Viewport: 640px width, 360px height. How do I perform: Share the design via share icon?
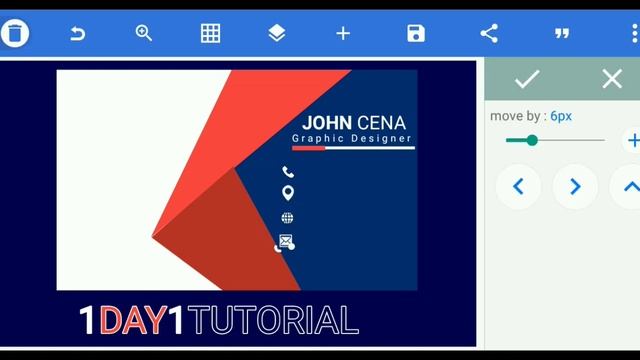(x=489, y=33)
